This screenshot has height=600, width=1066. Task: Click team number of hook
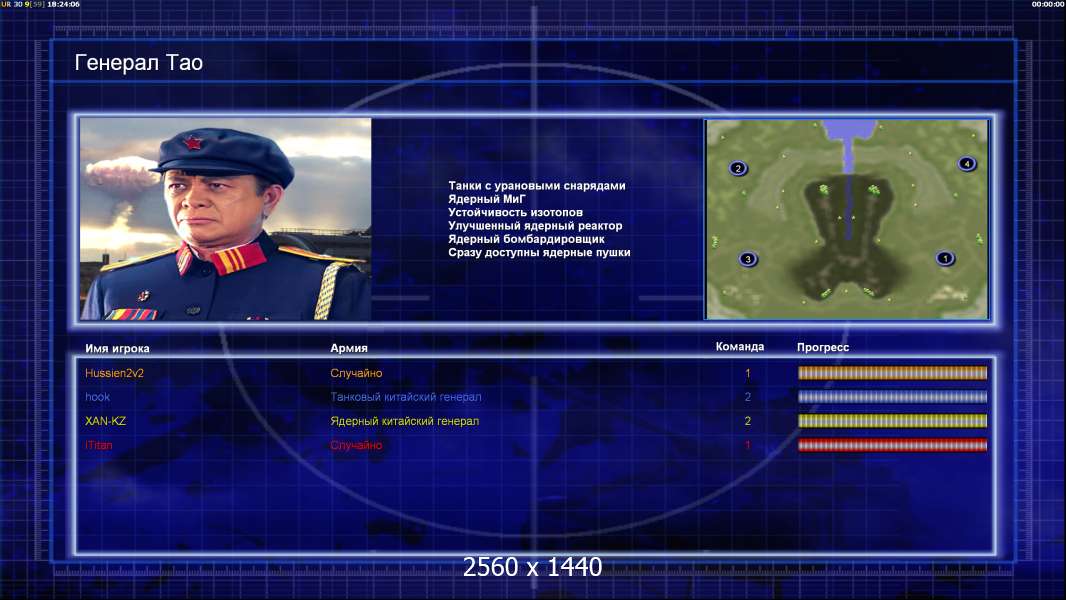(x=748, y=397)
